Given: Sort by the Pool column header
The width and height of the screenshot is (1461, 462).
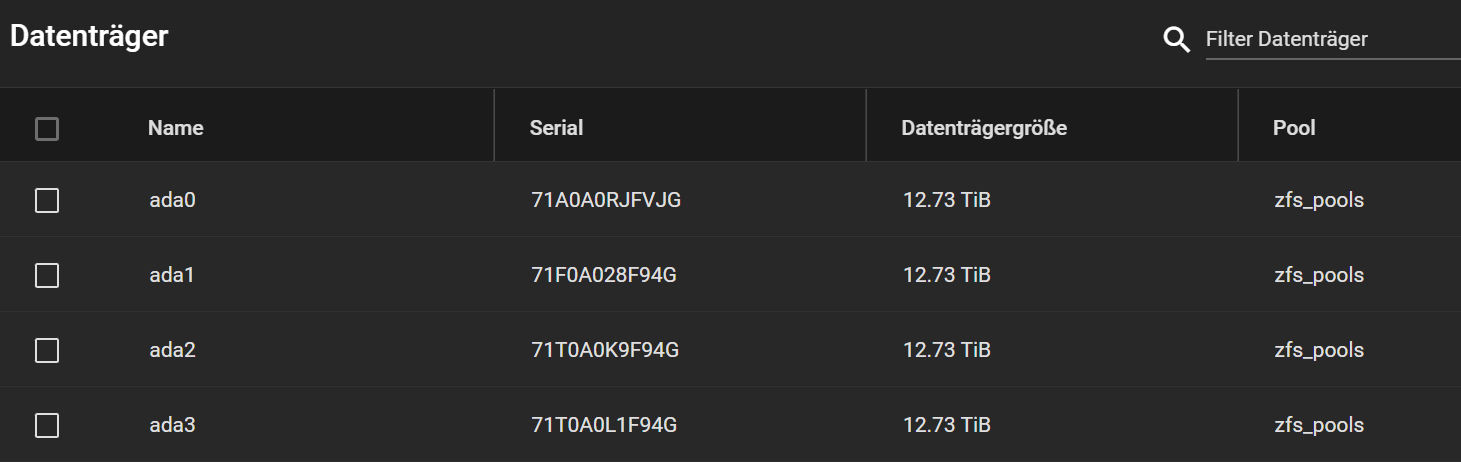Looking at the screenshot, I should (x=1294, y=128).
